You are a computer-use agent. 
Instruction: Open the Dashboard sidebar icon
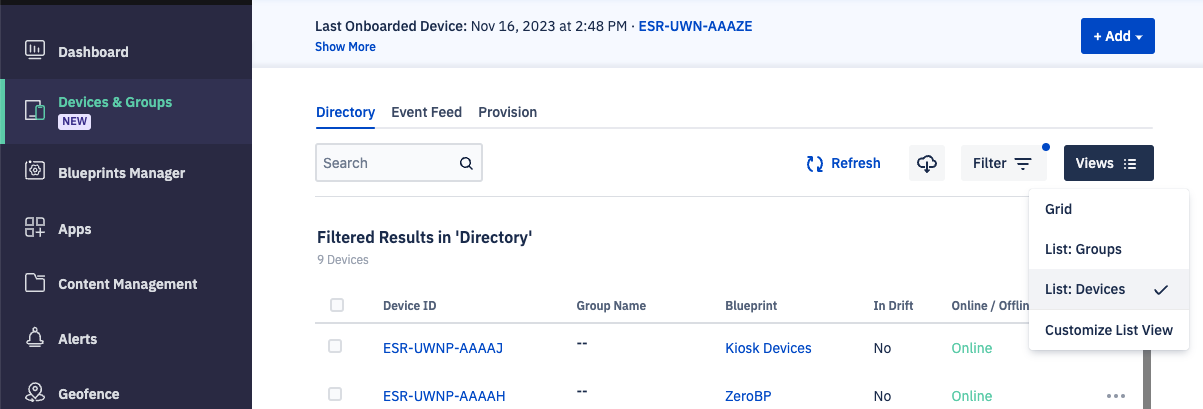click(35, 50)
